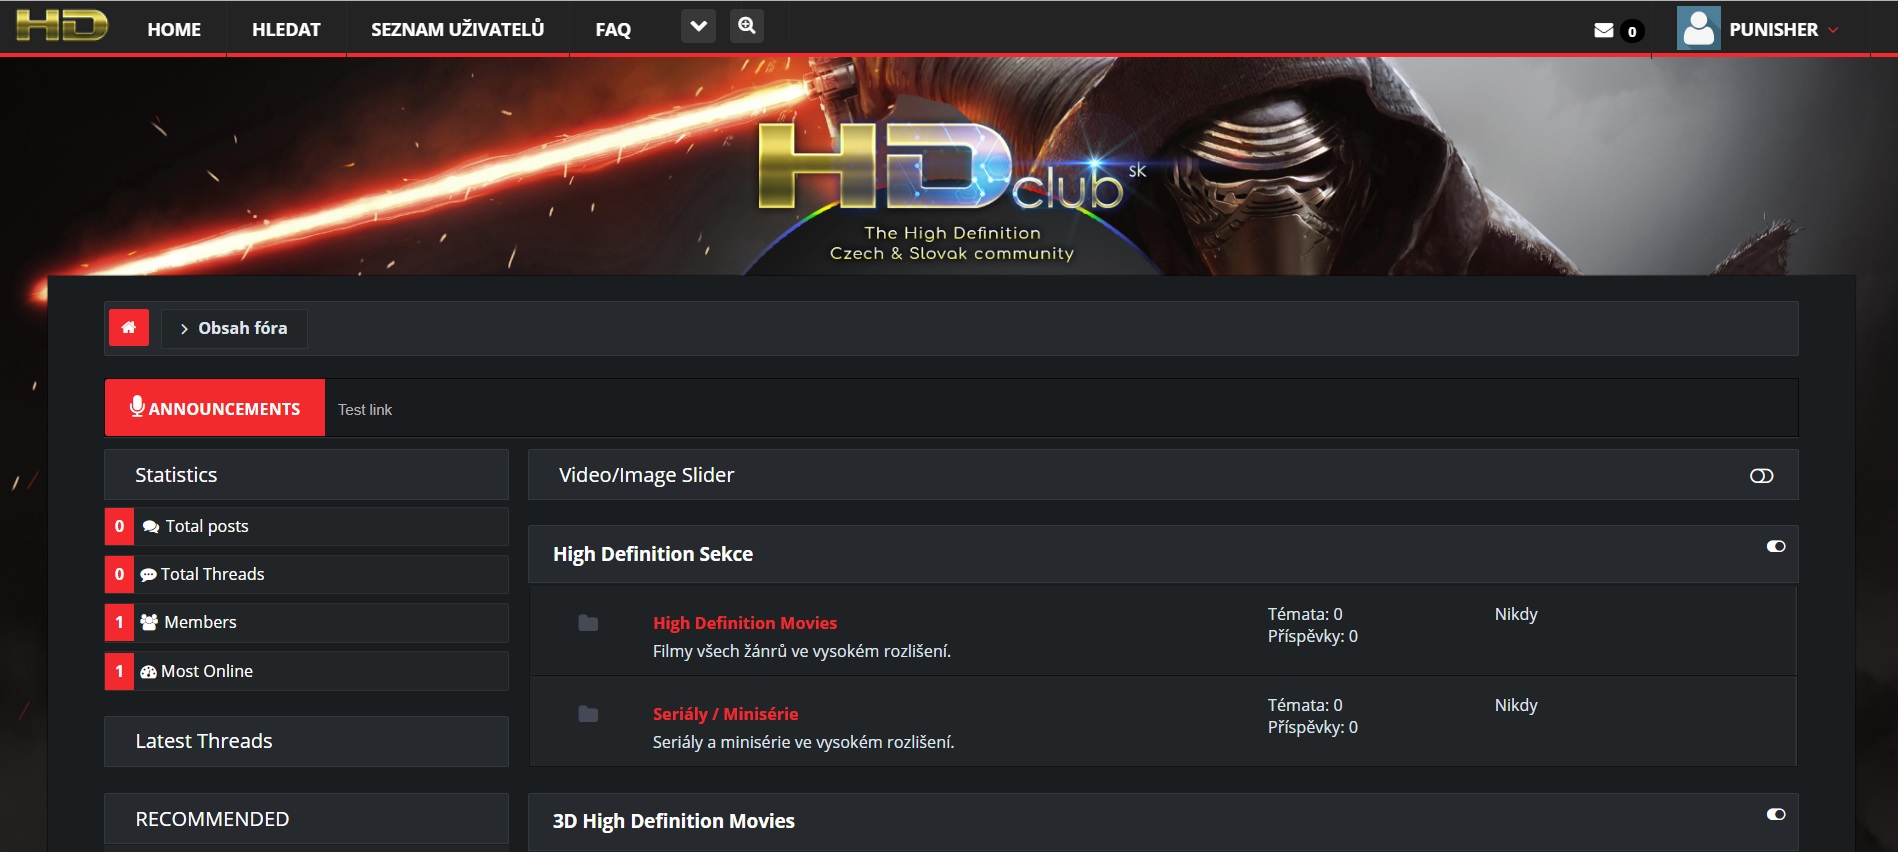Click the Statistics panel header
The image size is (1898, 852).
point(307,475)
